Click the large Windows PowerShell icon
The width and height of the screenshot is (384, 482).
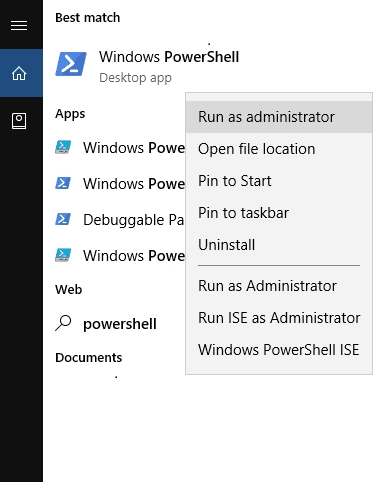[71, 64]
